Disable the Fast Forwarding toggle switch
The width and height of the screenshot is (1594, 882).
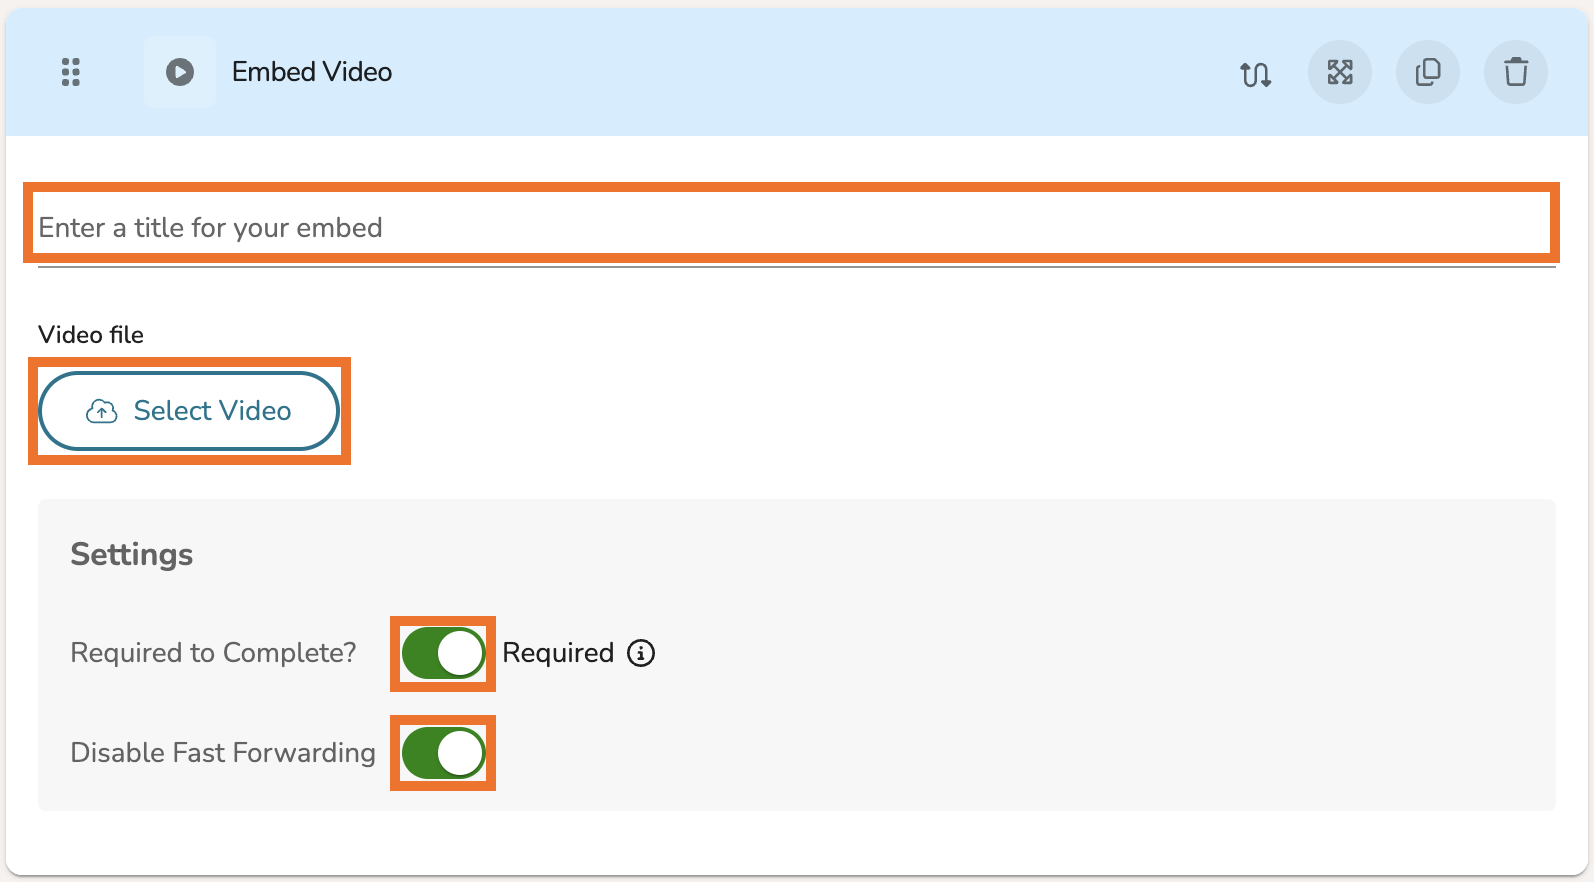tap(443, 753)
